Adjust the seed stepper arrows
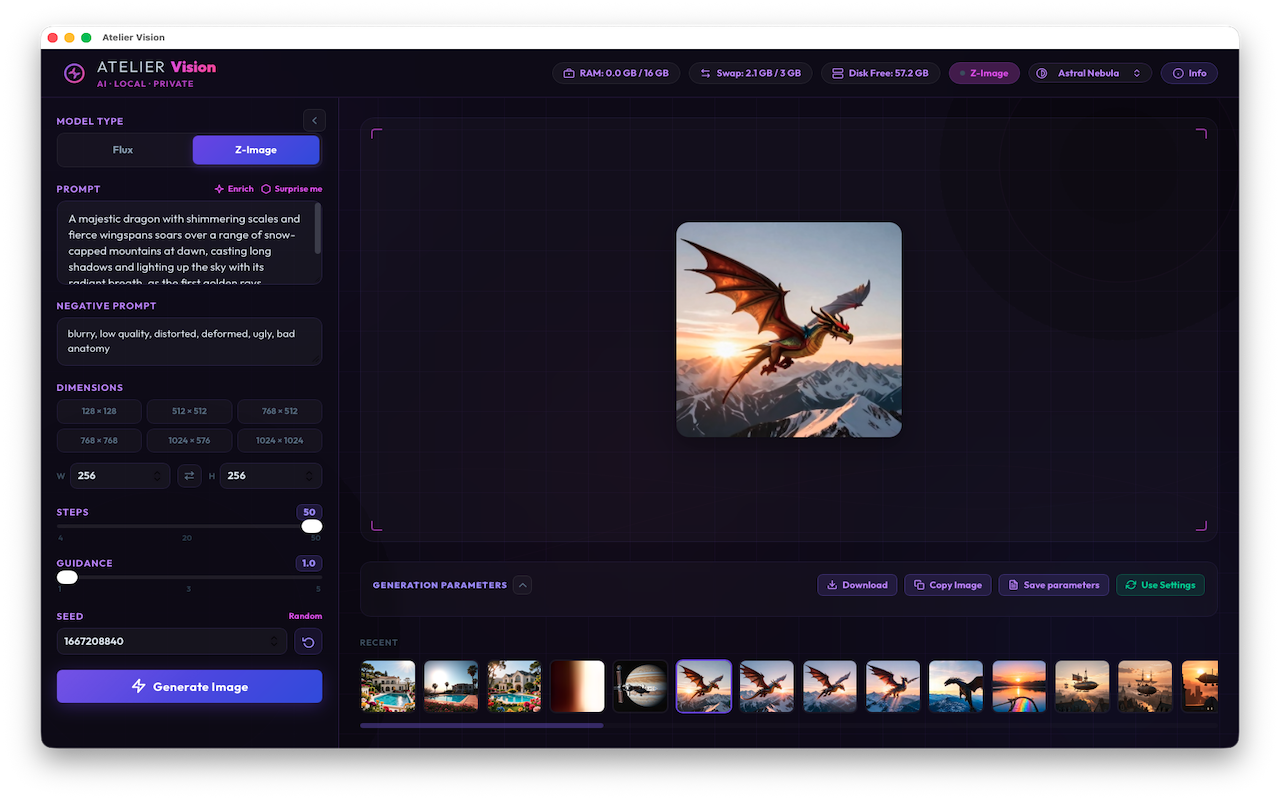1280x800 pixels. (x=276, y=642)
